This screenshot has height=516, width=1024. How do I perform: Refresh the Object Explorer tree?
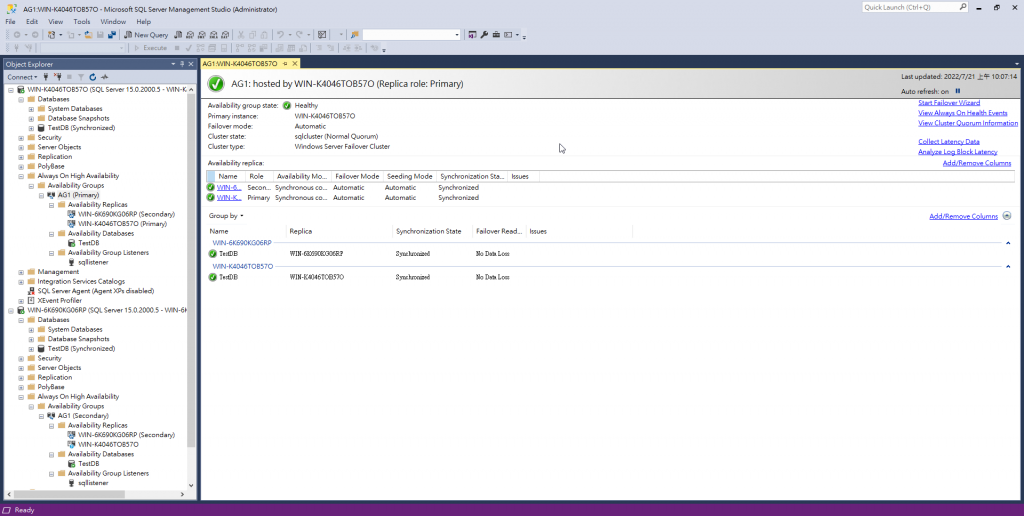pyautogui.click(x=93, y=77)
